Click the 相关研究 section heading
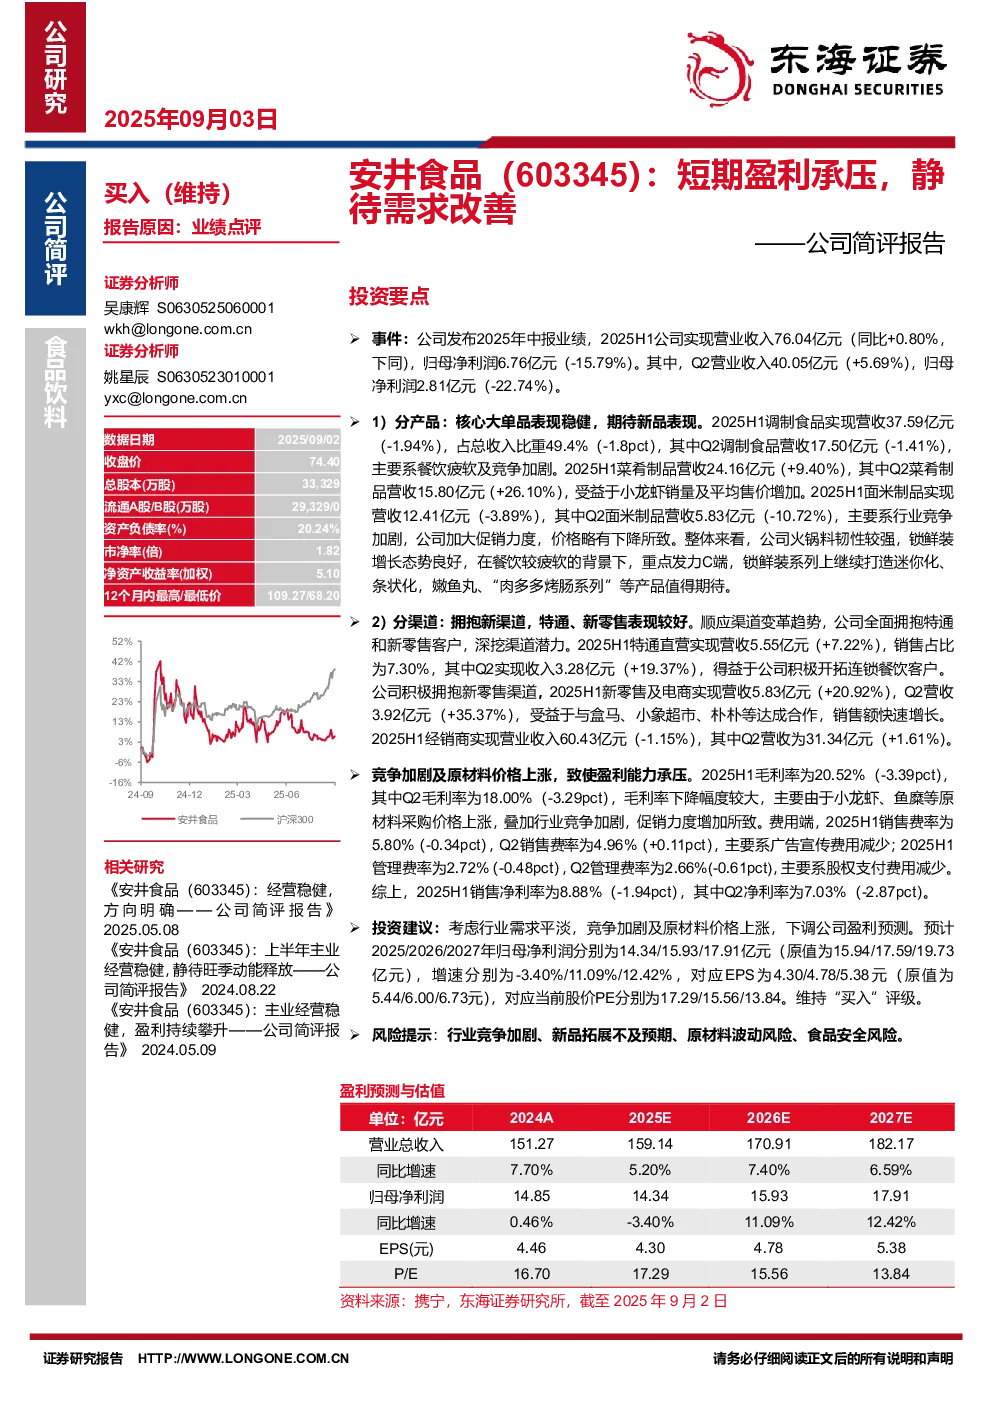The image size is (992, 1403). [134, 867]
